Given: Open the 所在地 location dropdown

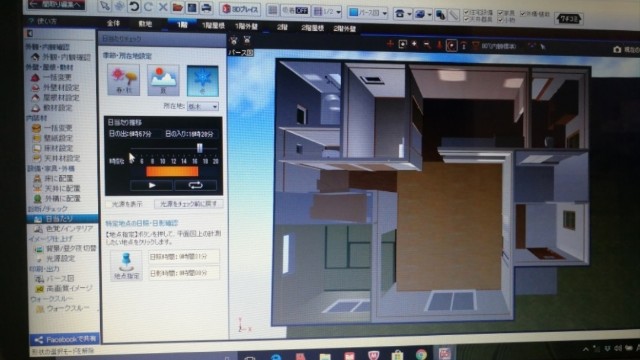Looking at the screenshot, I should point(203,107).
